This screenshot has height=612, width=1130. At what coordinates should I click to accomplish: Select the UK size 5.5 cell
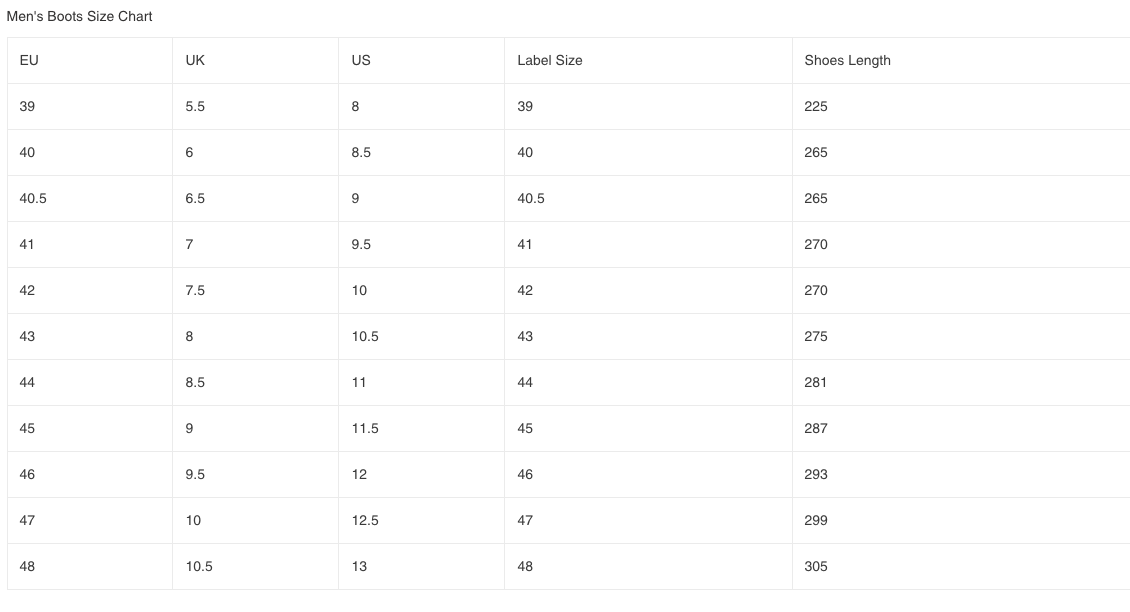point(195,106)
